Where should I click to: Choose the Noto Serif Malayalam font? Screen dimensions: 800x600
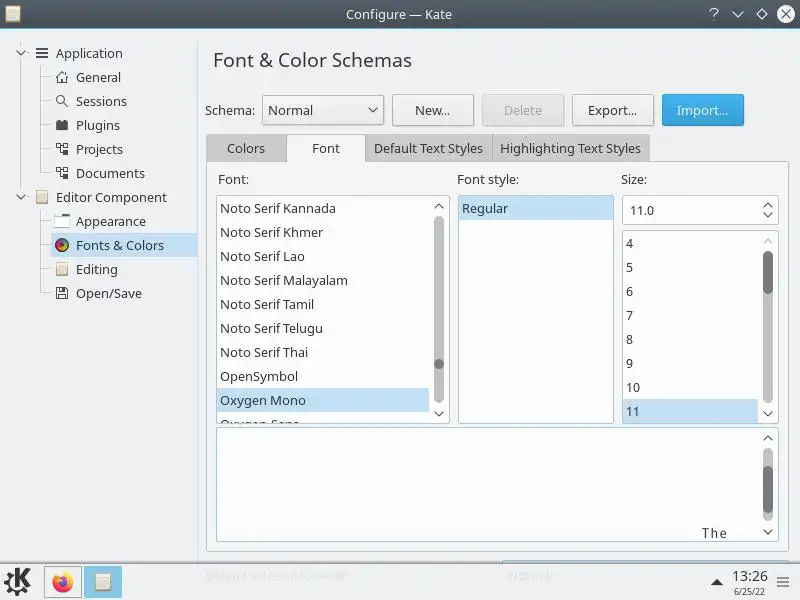pos(322,280)
